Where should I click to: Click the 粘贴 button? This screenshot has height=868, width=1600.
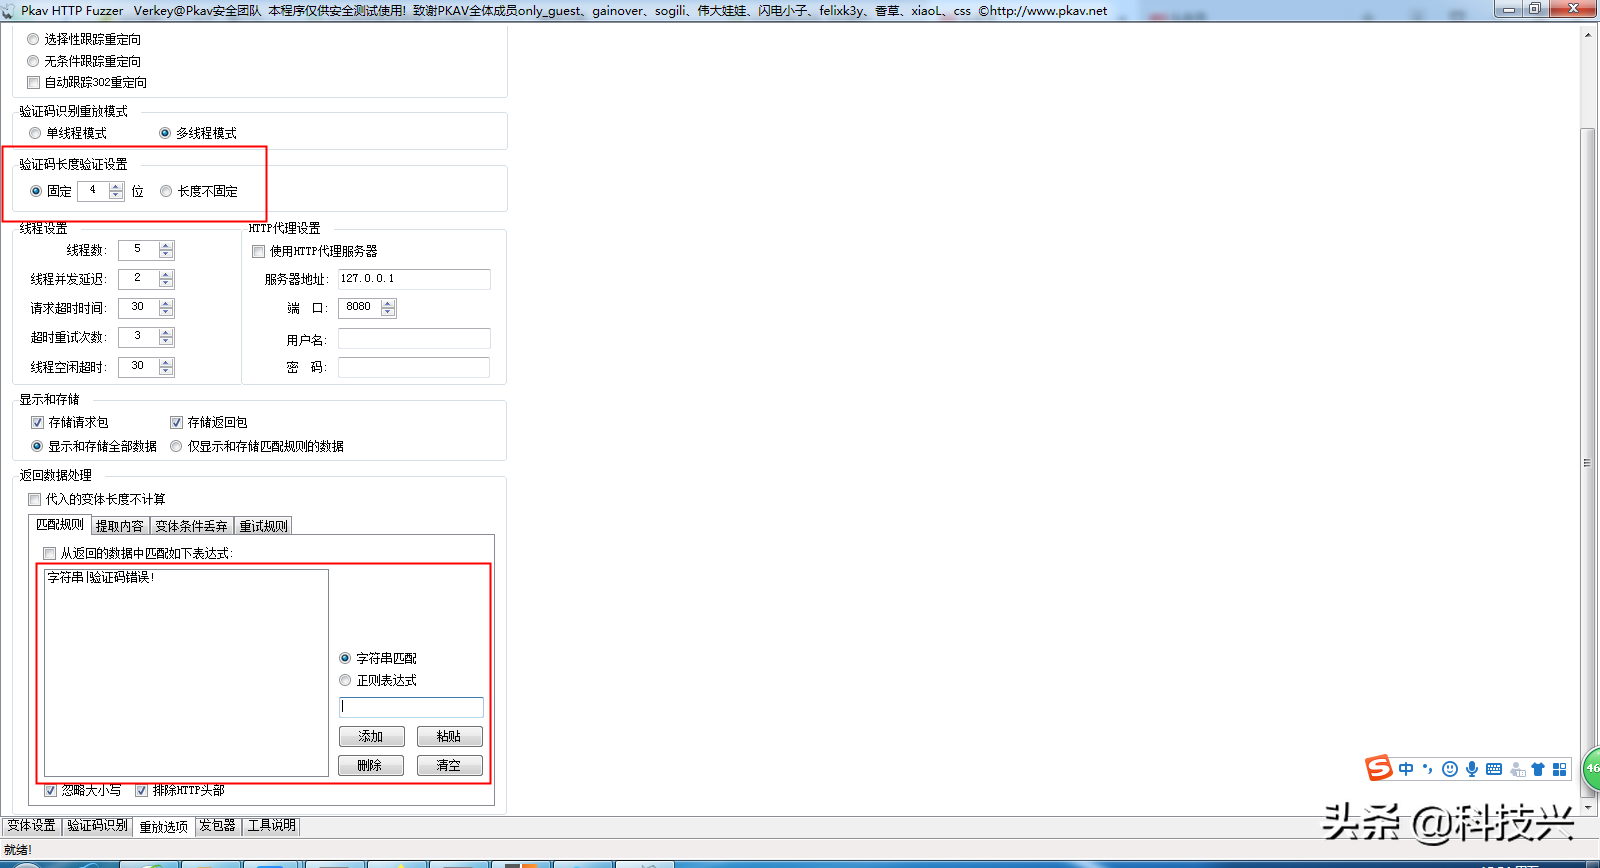[449, 736]
